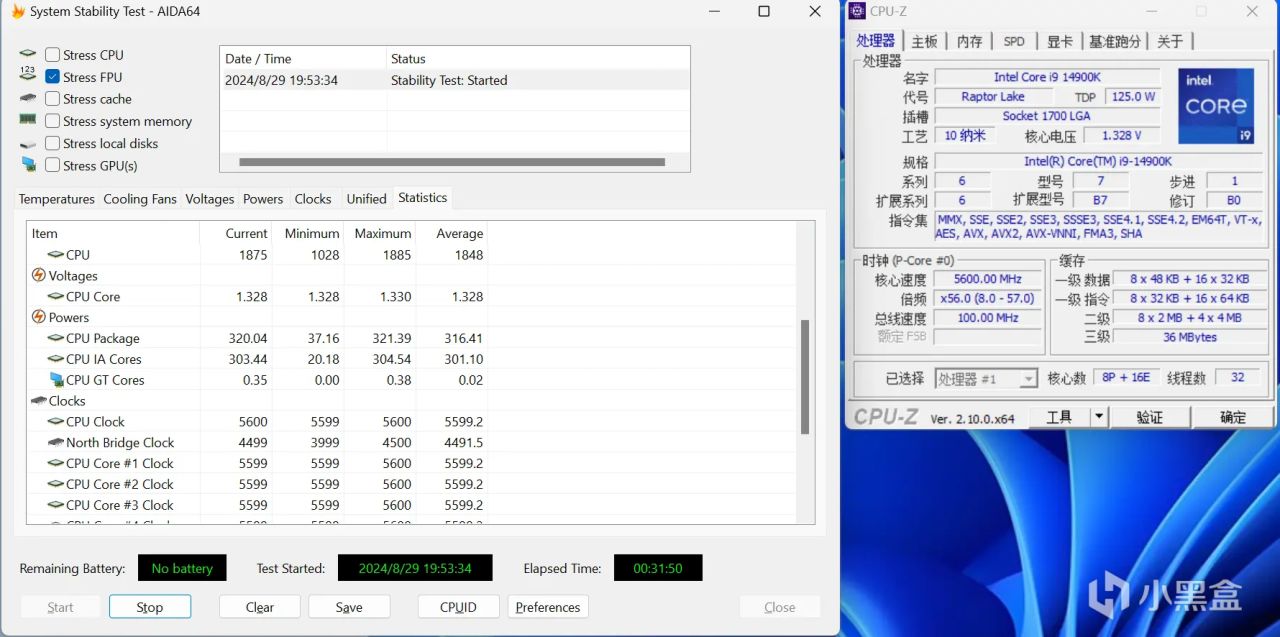
Task: Click the CPU Core voltage row icon
Action: point(56,296)
